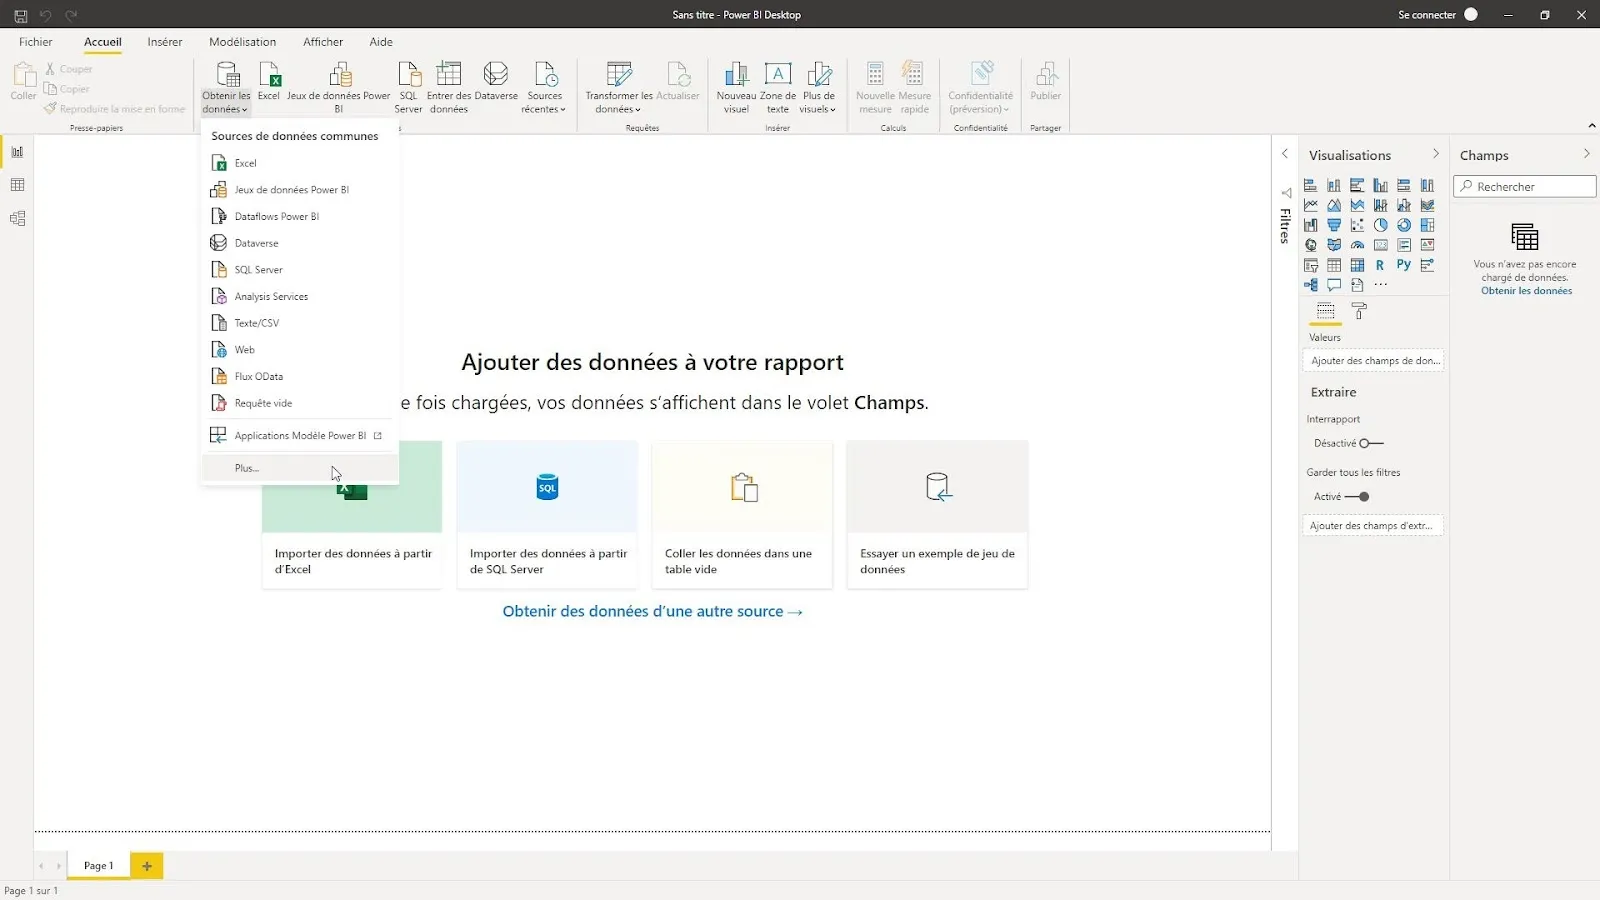Open the Obtenir les données dropdown
Screen dimensions: 1600x900
pyautogui.click(x=226, y=88)
